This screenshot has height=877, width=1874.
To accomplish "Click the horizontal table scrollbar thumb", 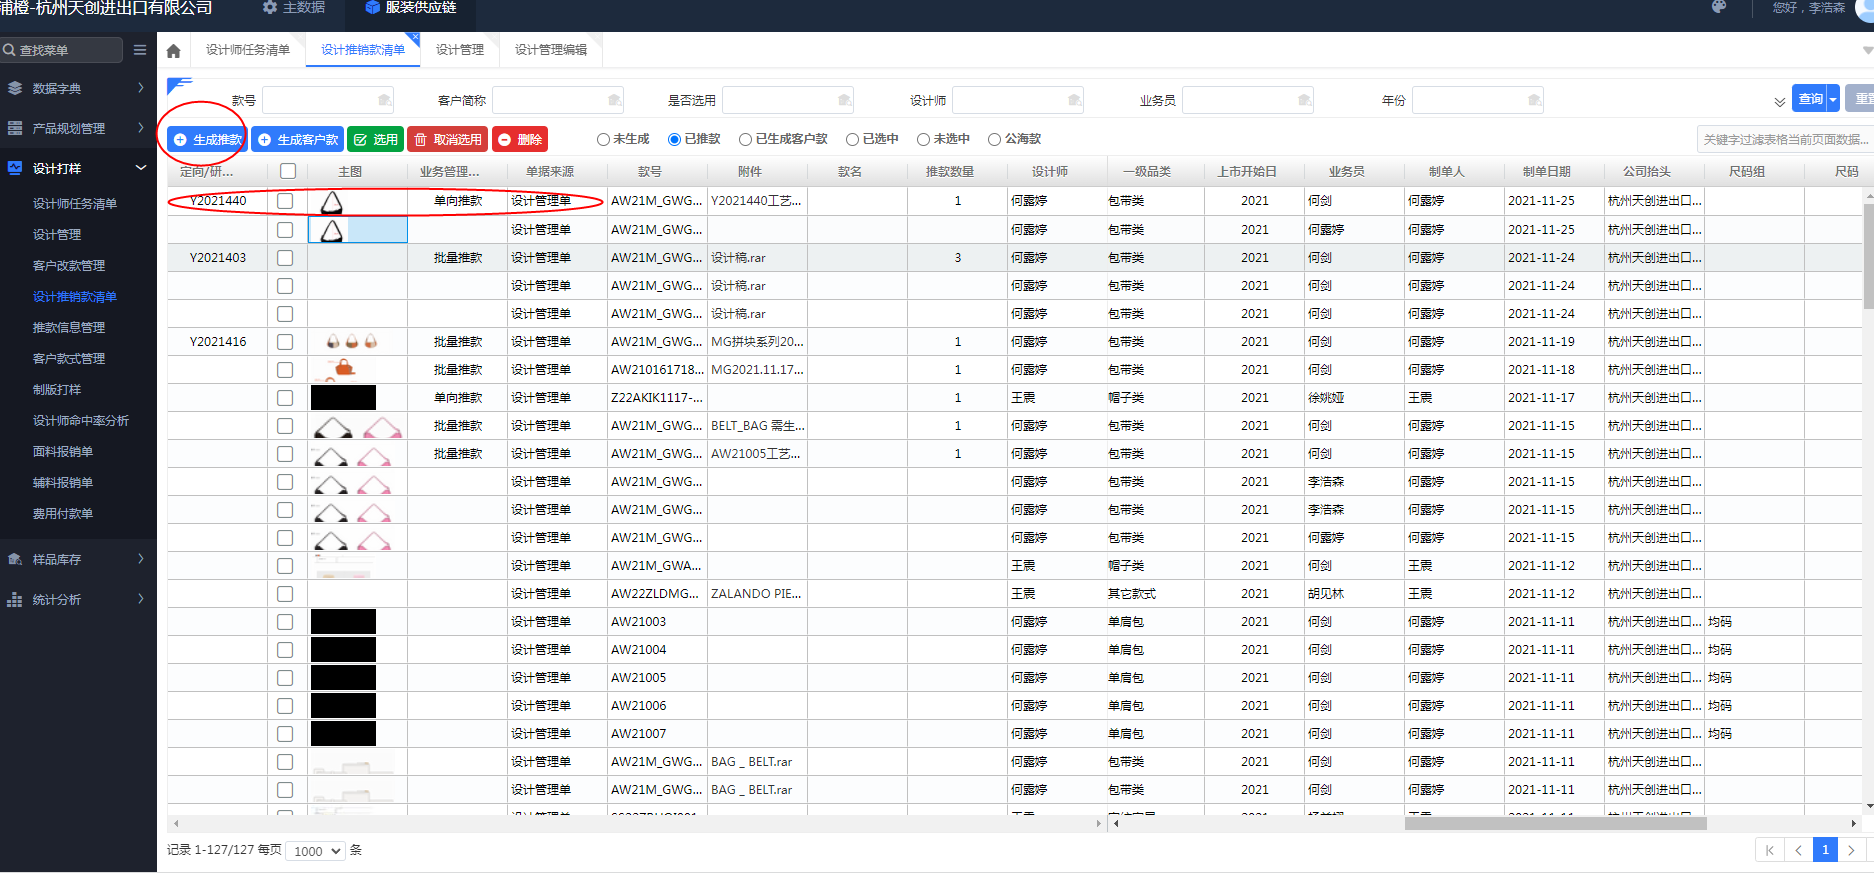I will pos(1555,824).
